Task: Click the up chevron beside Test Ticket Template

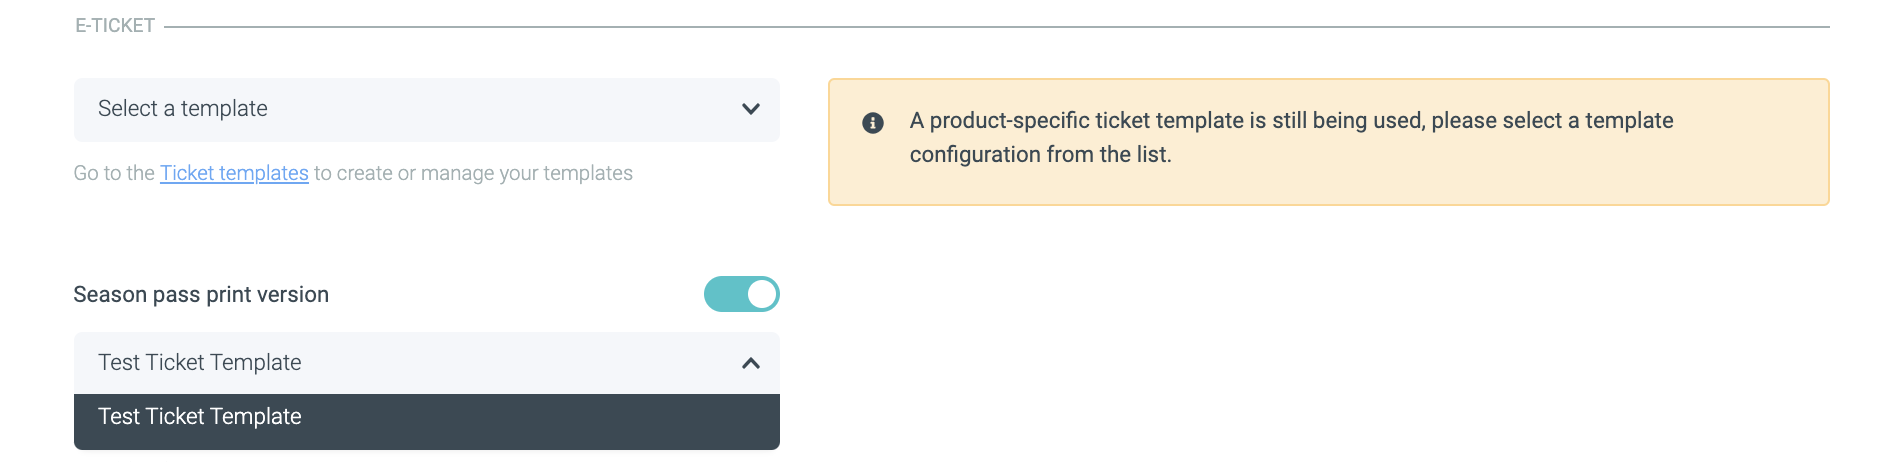Action: point(751,363)
